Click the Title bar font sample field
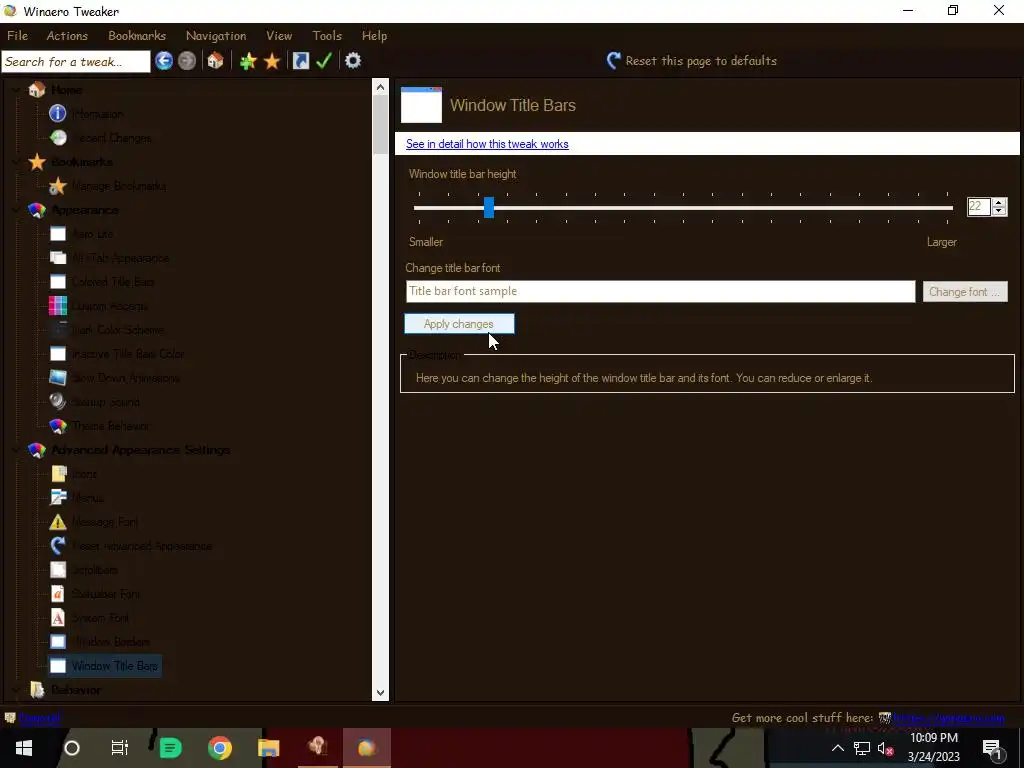The width and height of the screenshot is (1024, 768). coord(660,291)
